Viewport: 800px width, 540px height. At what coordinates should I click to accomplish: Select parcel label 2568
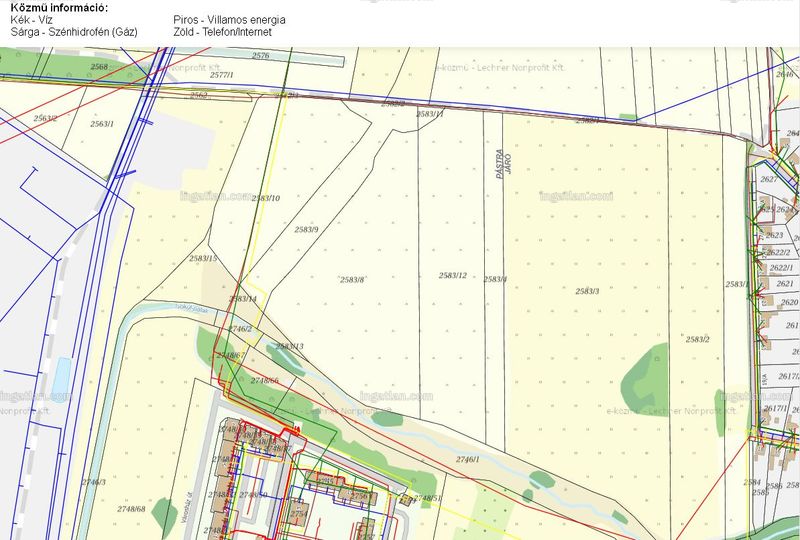click(x=99, y=67)
